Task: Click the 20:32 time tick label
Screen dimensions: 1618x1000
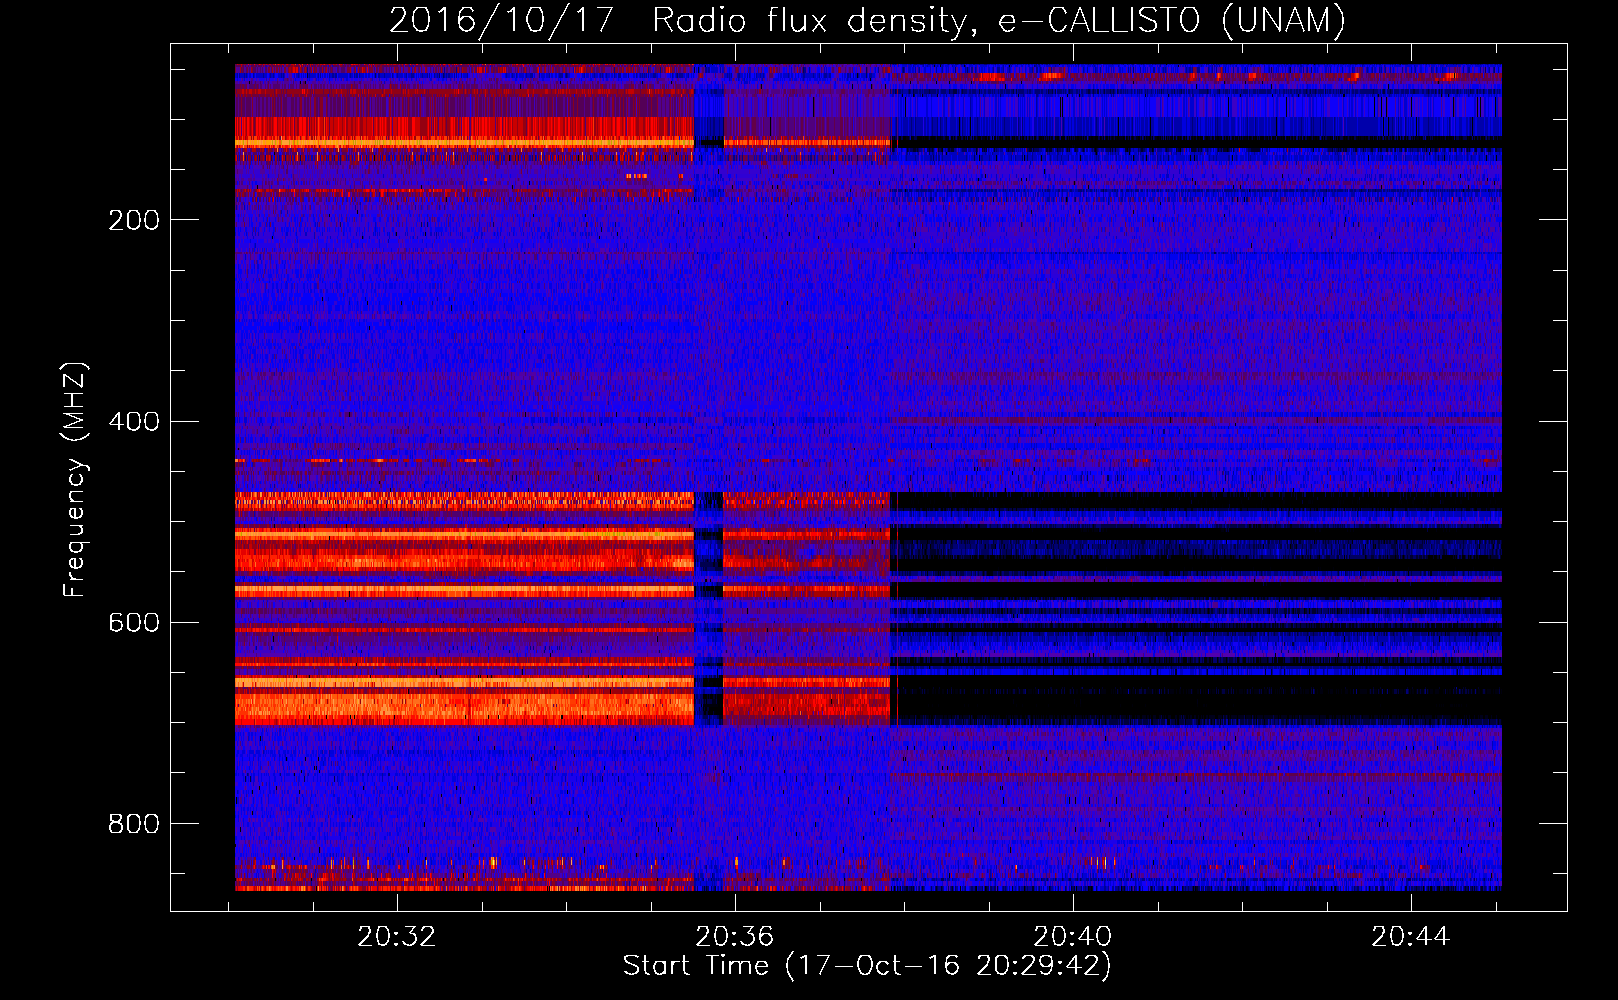Action: [397, 937]
